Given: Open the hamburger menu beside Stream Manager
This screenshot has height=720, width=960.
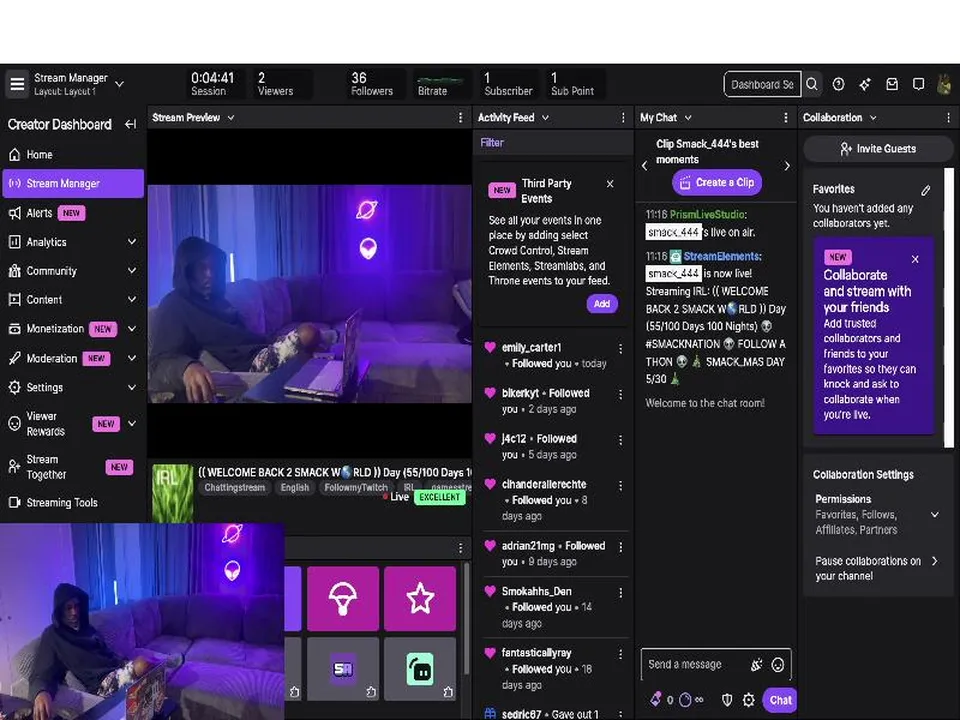Looking at the screenshot, I should coord(17,84).
